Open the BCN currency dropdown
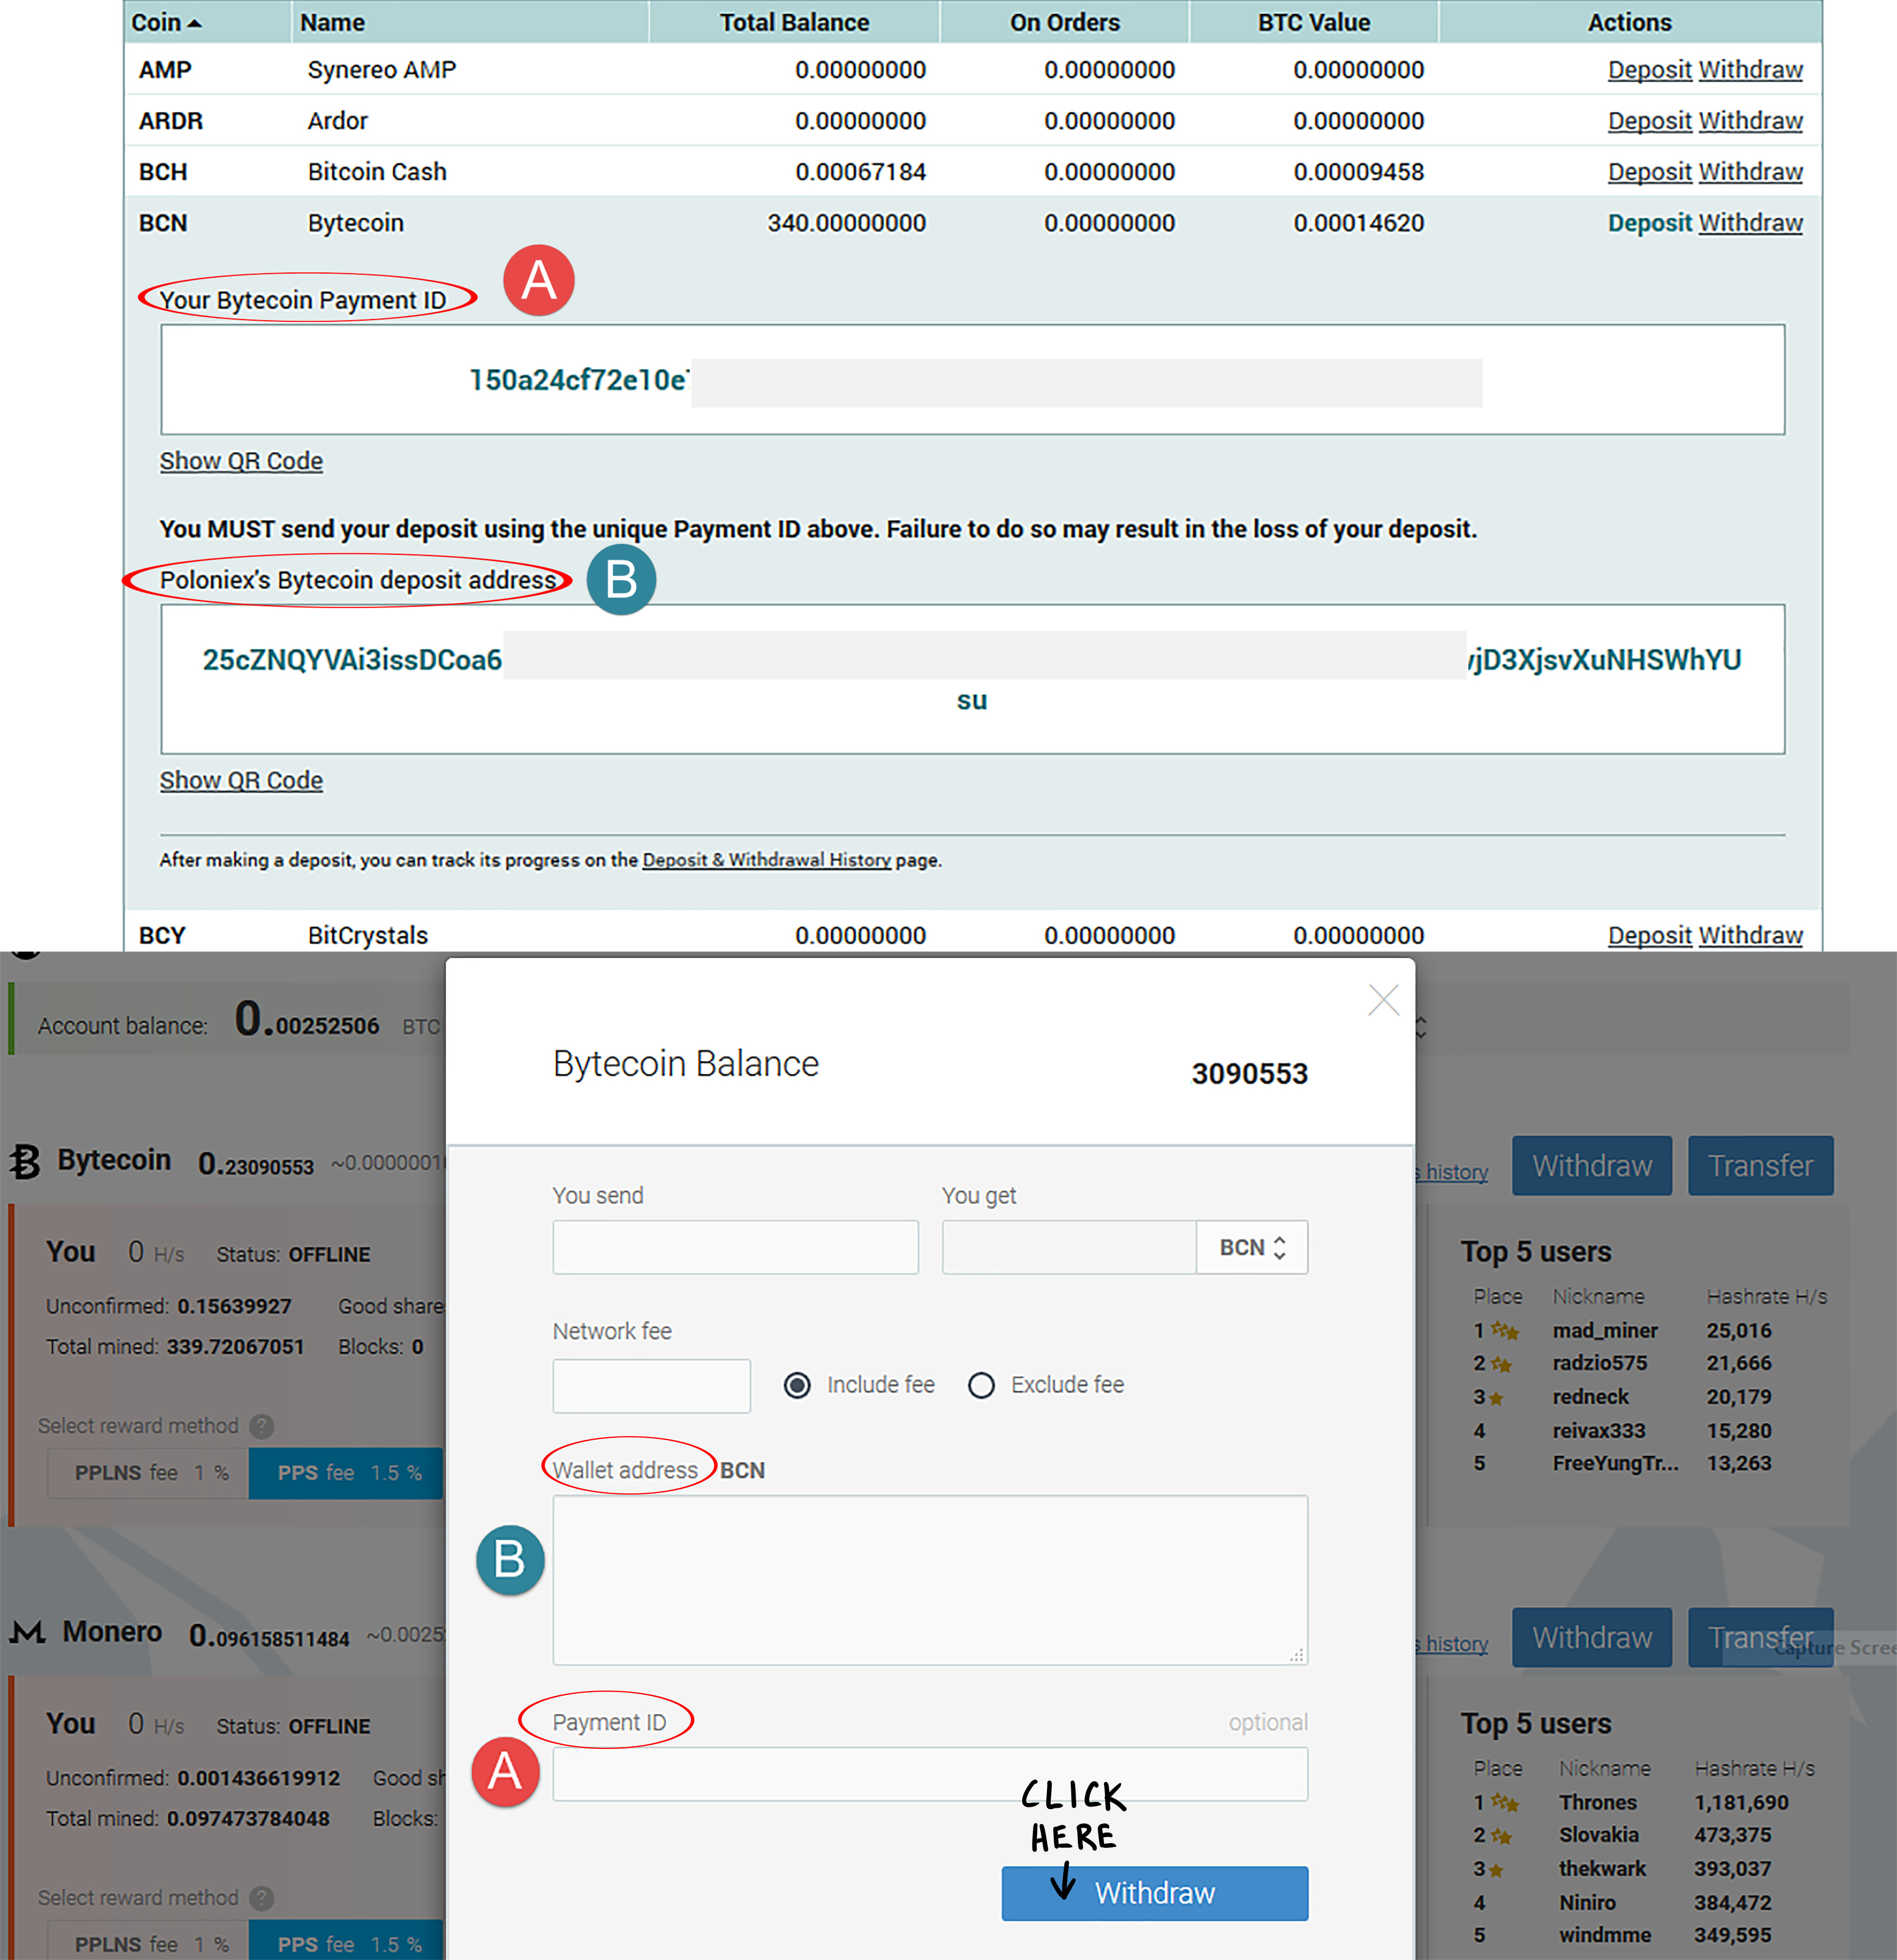This screenshot has height=1960, width=1897. pyautogui.click(x=1251, y=1247)
